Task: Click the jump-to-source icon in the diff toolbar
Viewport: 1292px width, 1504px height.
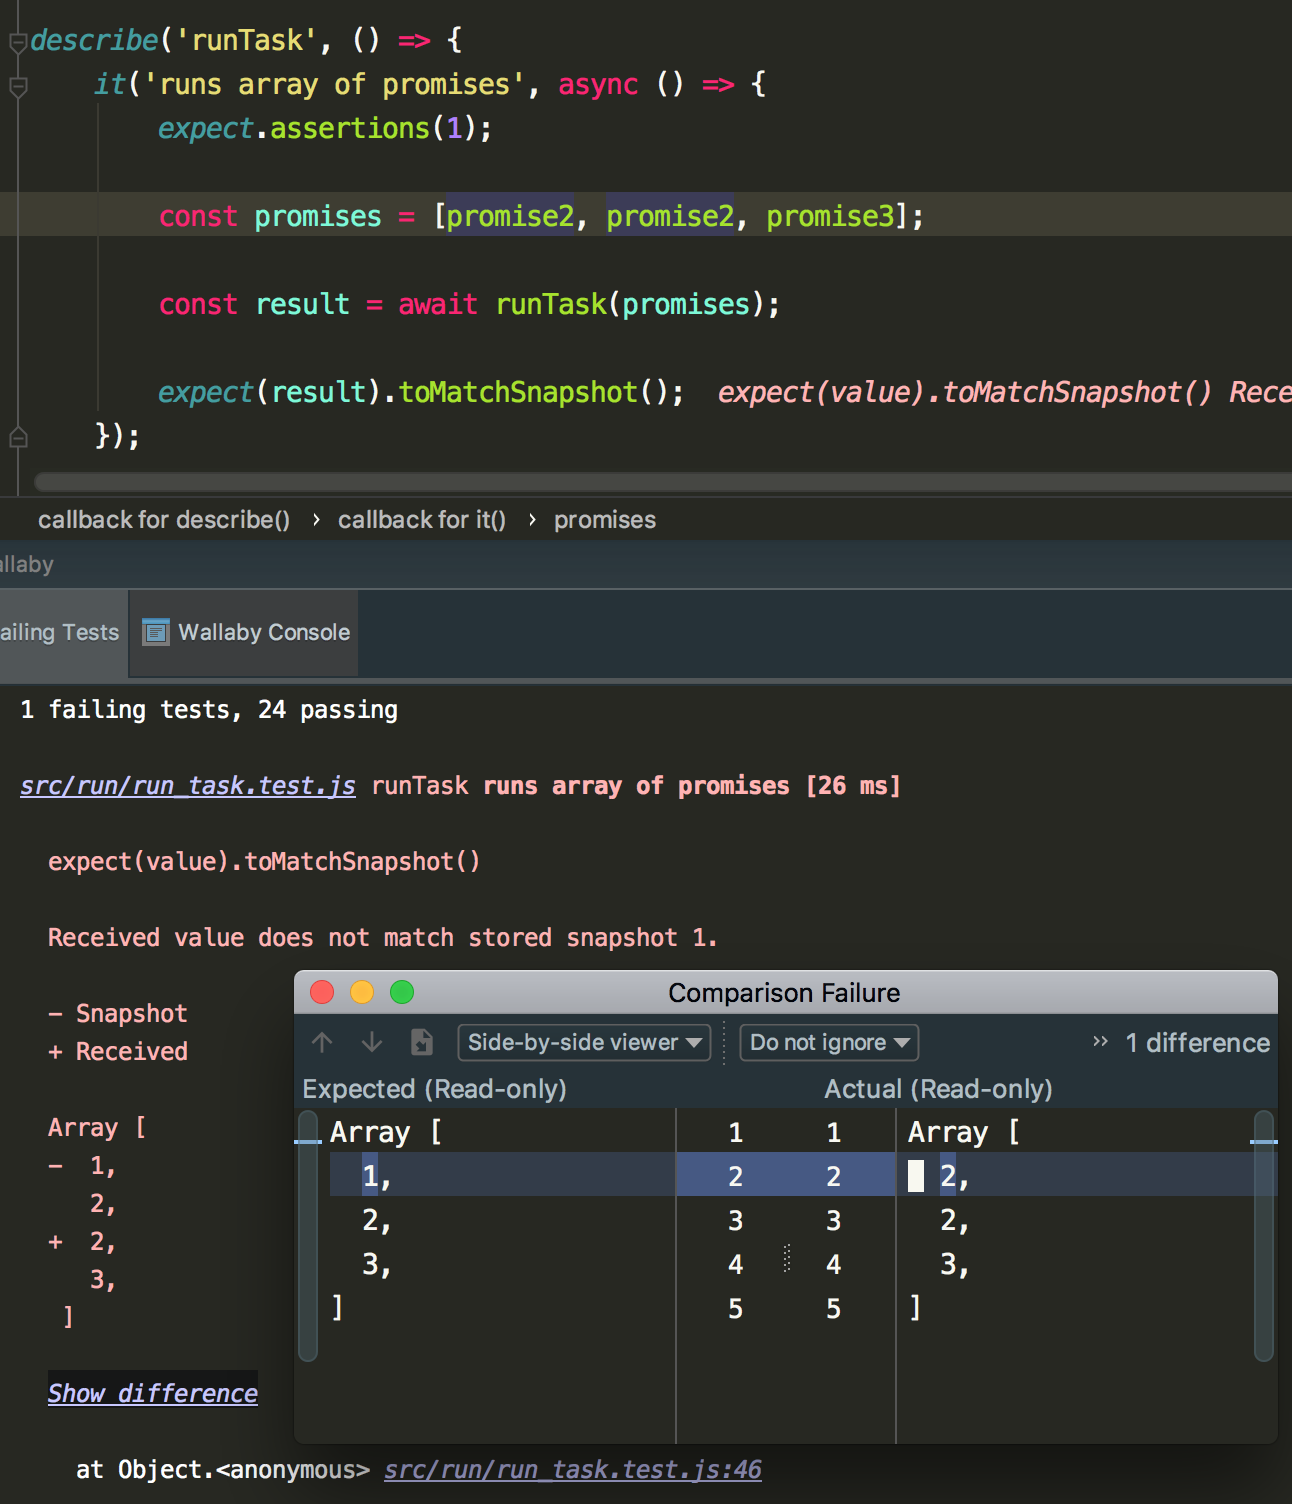Action: [x=421, y=1042]
